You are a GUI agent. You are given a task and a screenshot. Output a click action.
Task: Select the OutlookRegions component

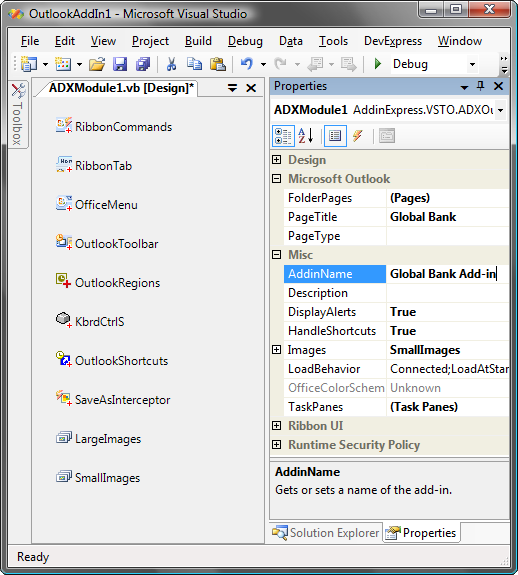pyautogui.click(x=108, y=283)
